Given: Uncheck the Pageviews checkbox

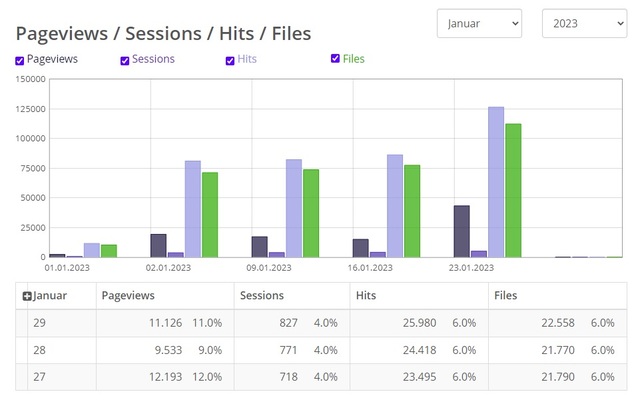Looking at the screenshot, I should click(20, 61).
